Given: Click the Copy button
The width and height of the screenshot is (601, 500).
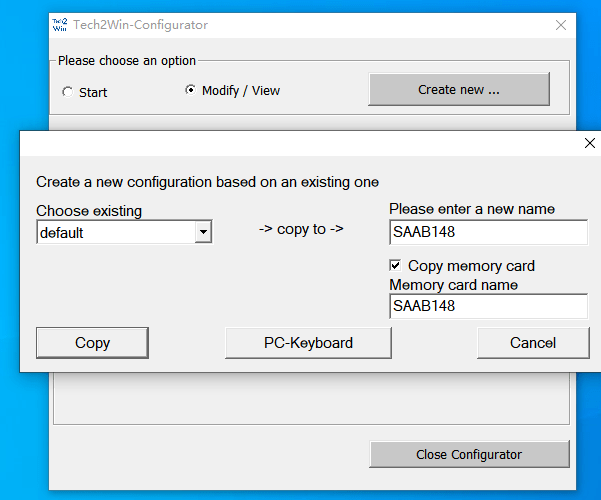Looking at the screenshot, I should click(x=92, y=343).
